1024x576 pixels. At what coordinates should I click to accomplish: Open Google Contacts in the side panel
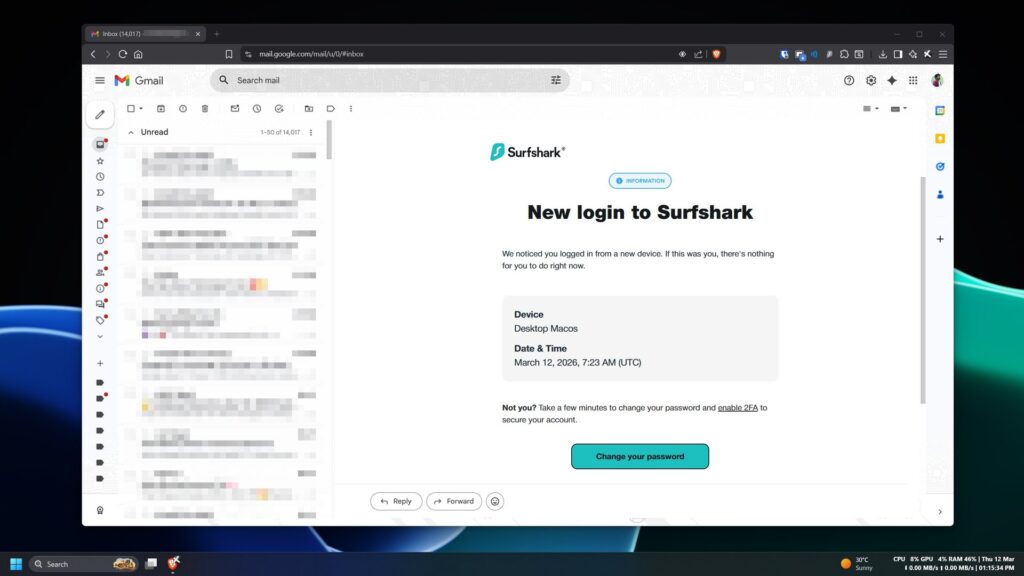point(940,195)
